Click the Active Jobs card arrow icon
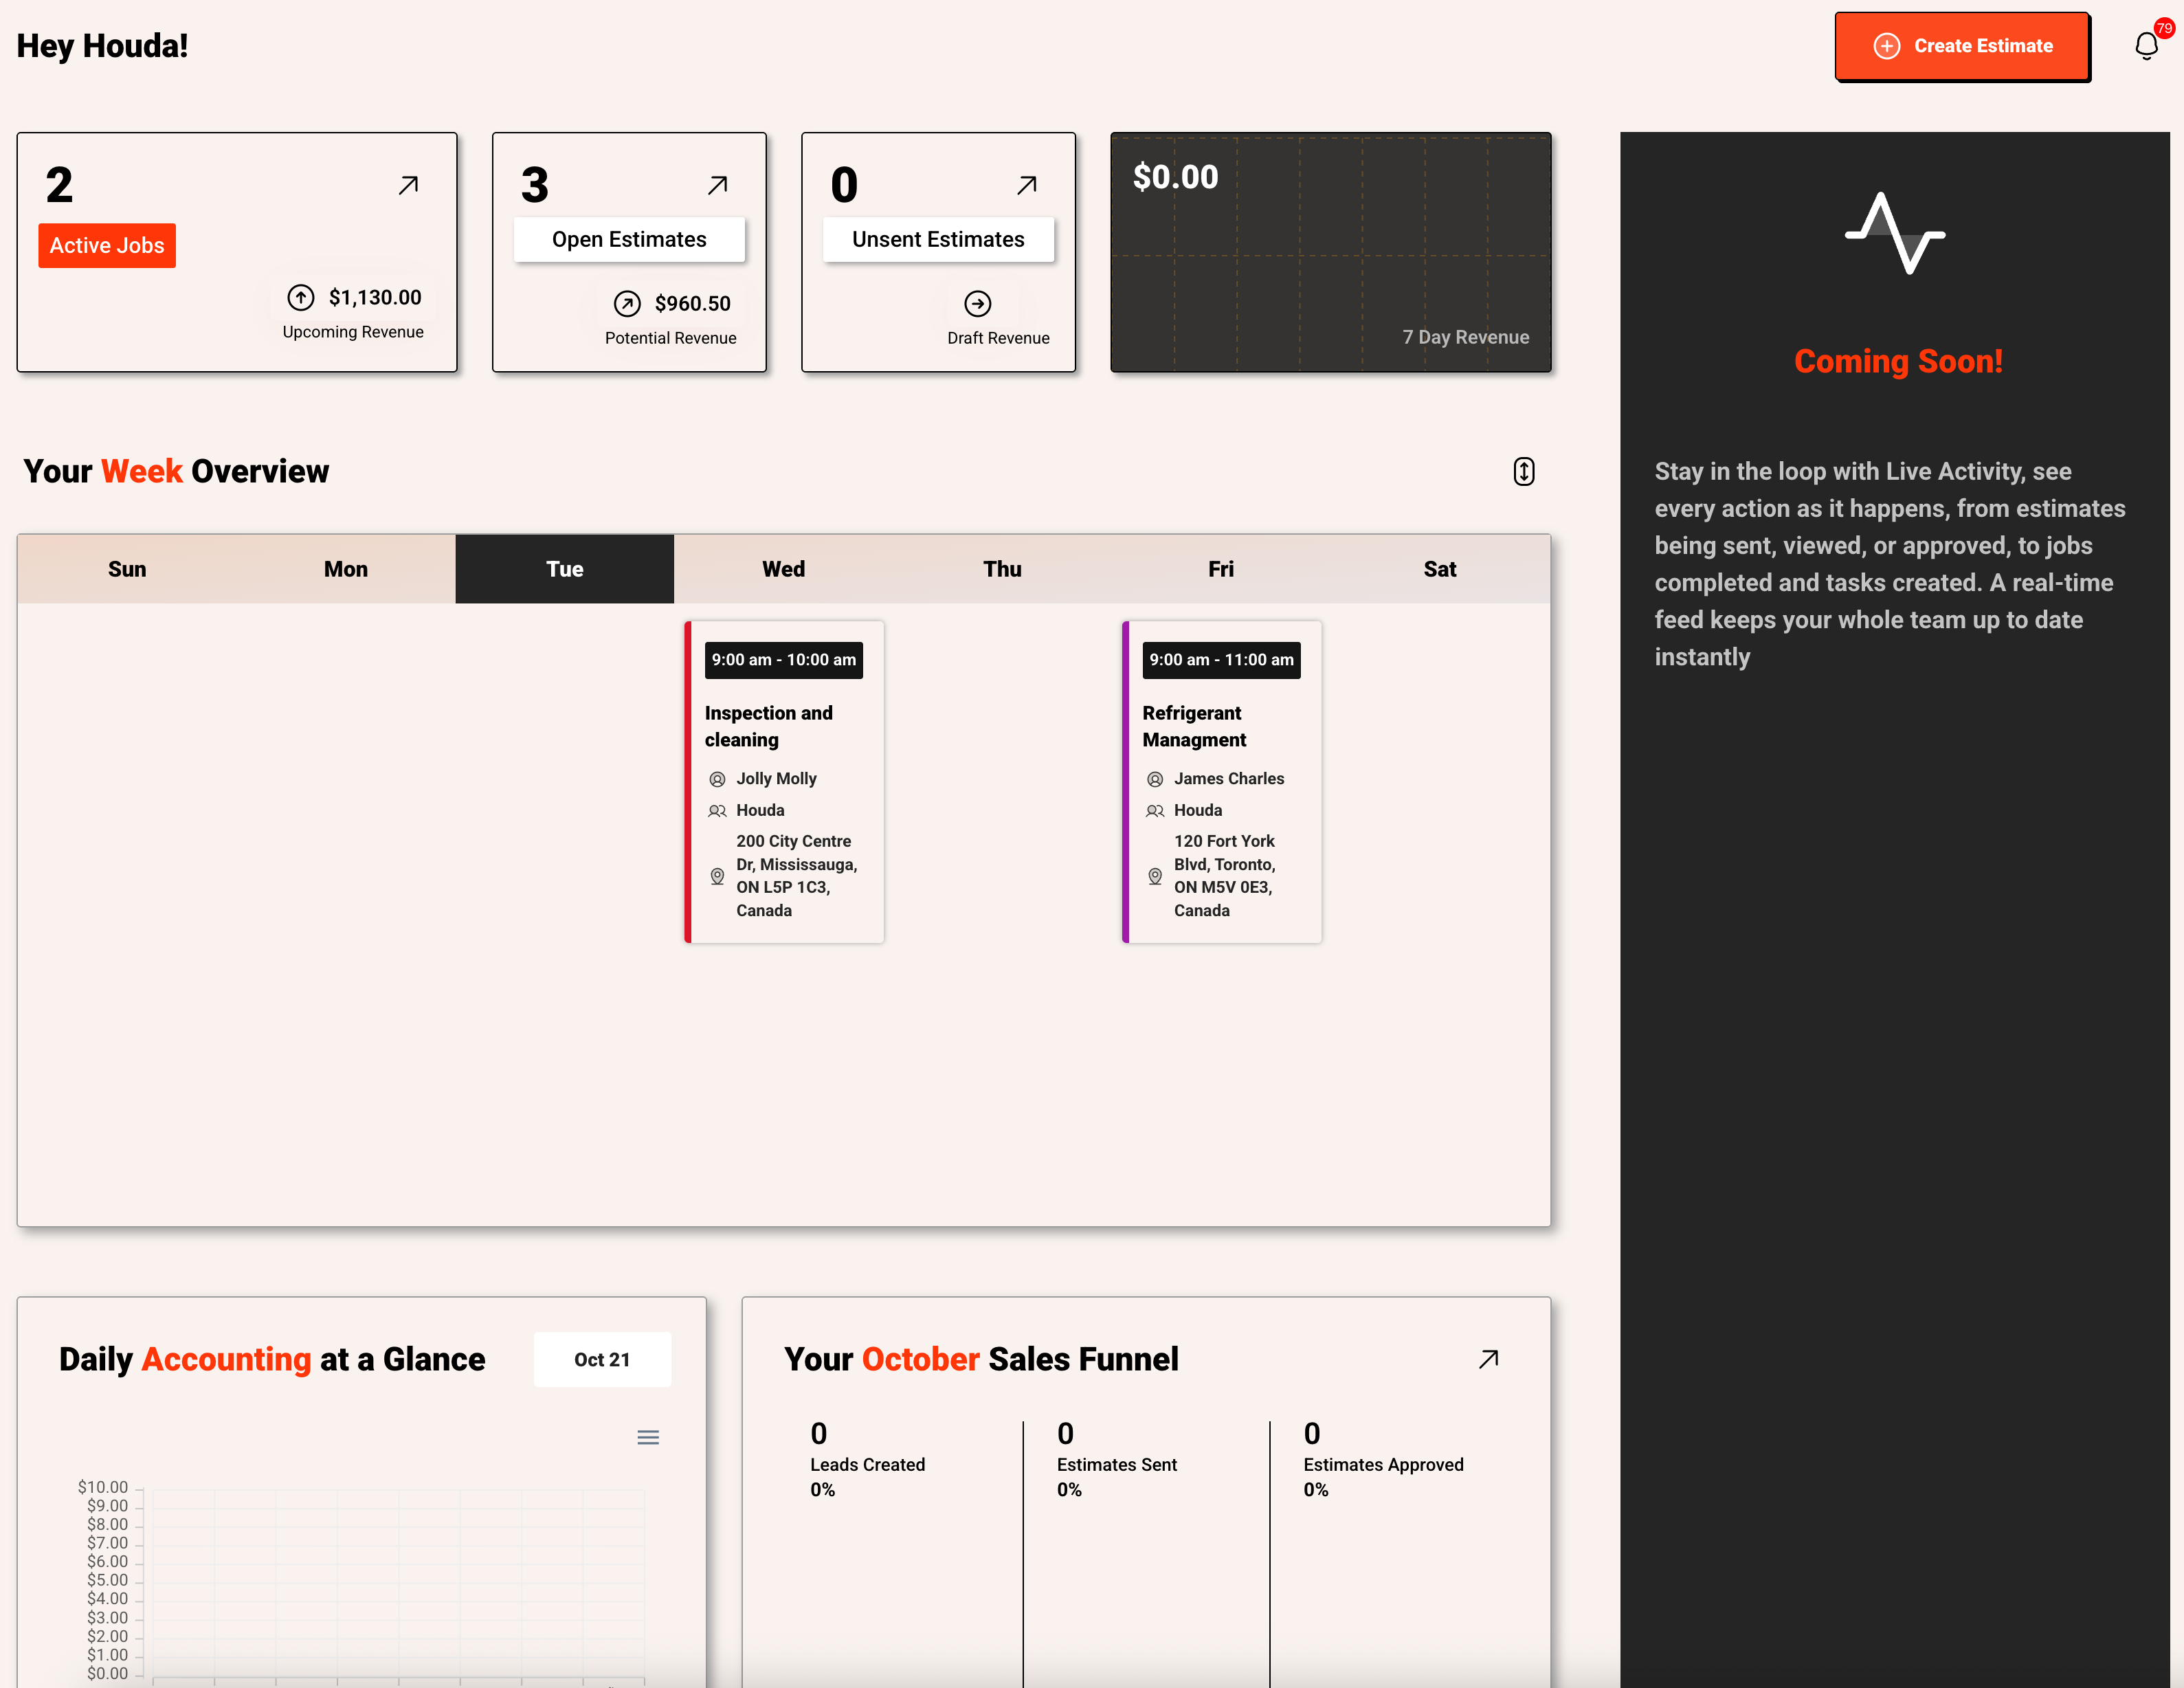2184x1688 pixels. pos(408,185)
